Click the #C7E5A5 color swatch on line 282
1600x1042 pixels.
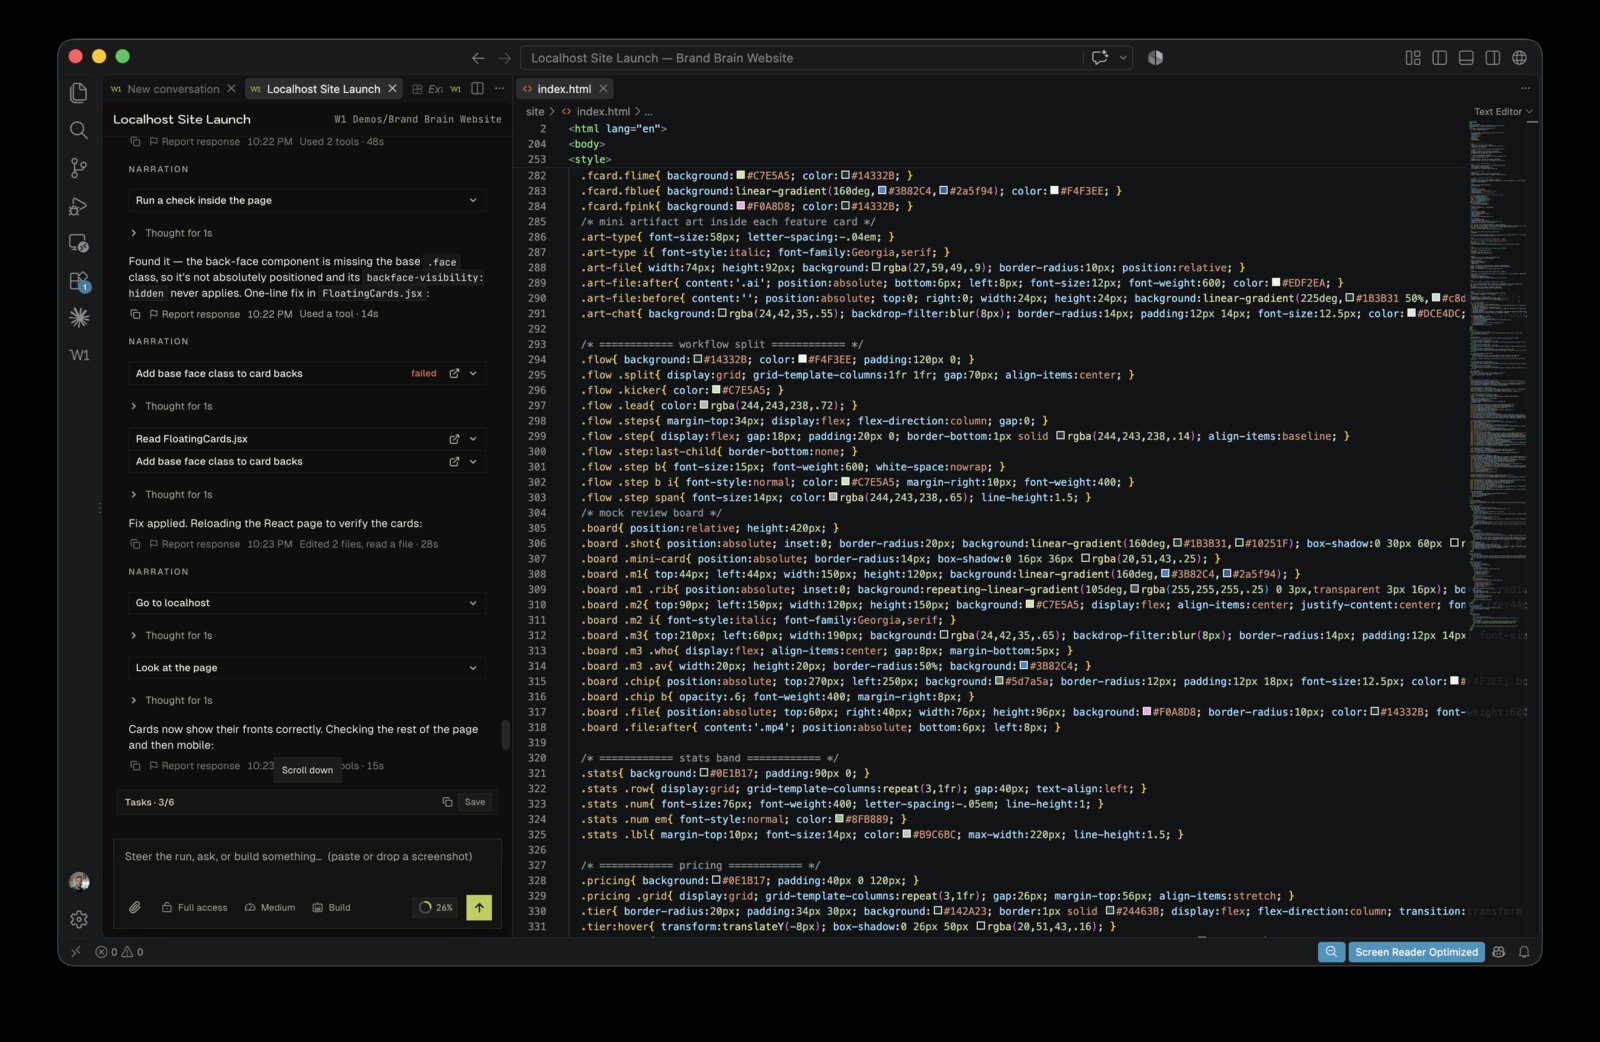tap(741, 175)
